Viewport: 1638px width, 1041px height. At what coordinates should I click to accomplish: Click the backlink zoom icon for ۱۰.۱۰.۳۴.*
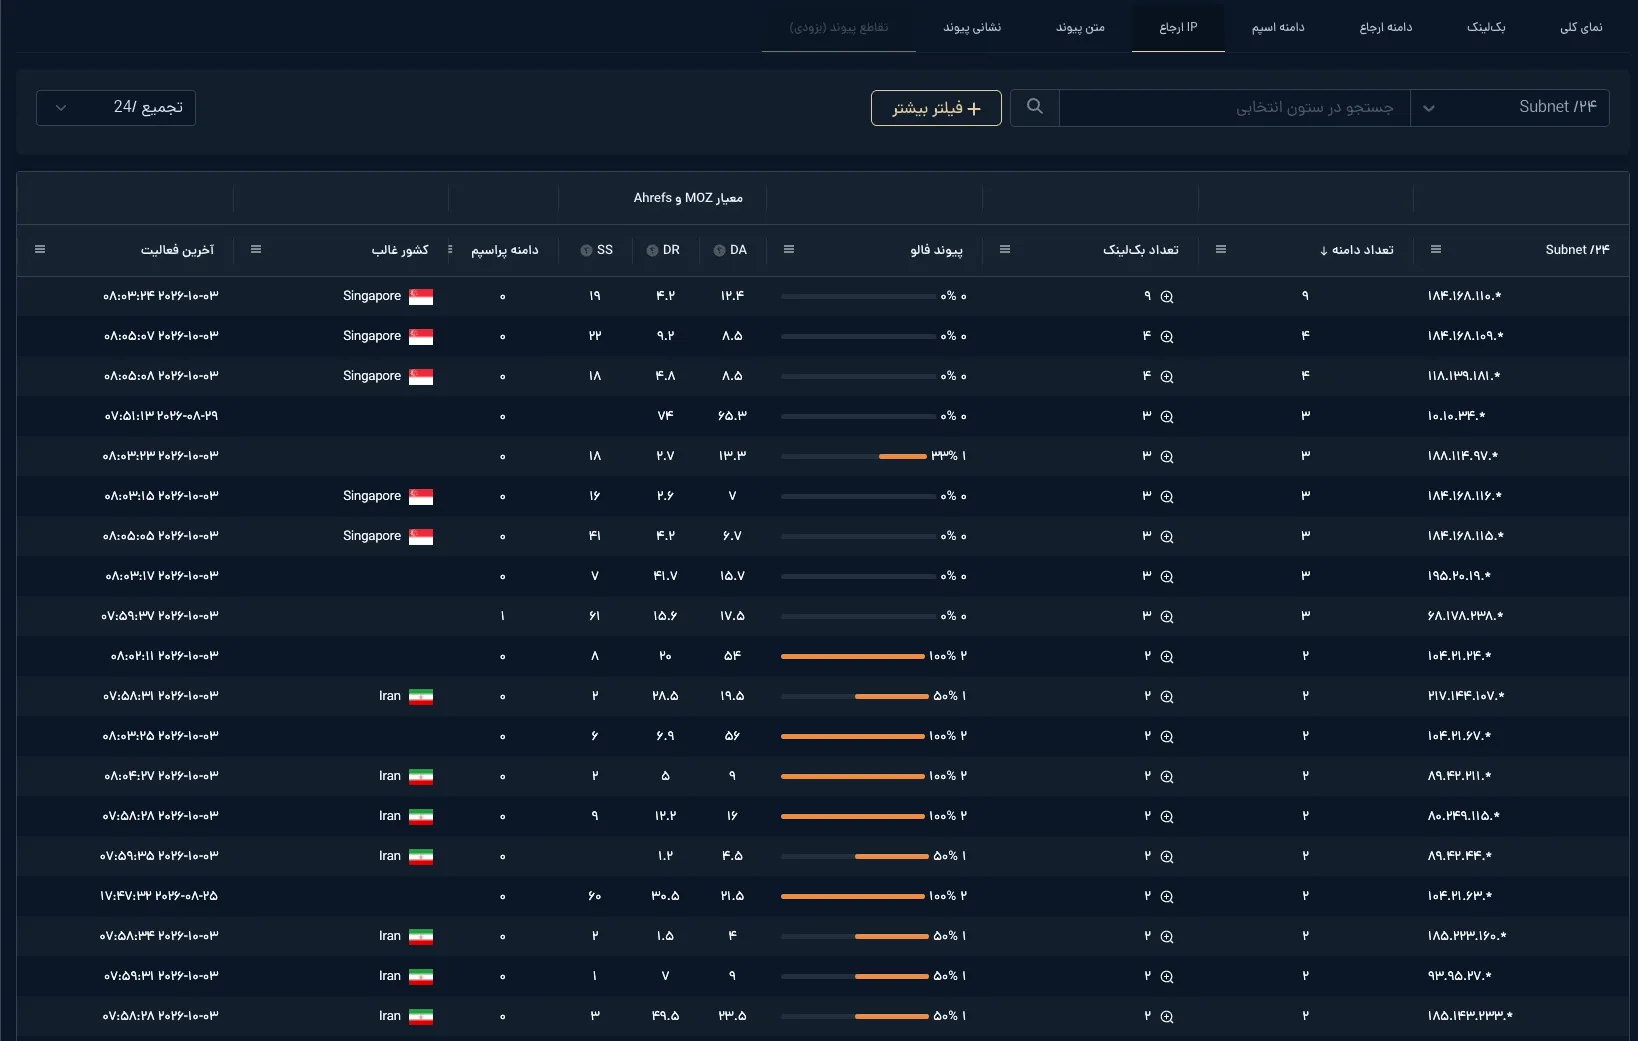click(1167, 417)
